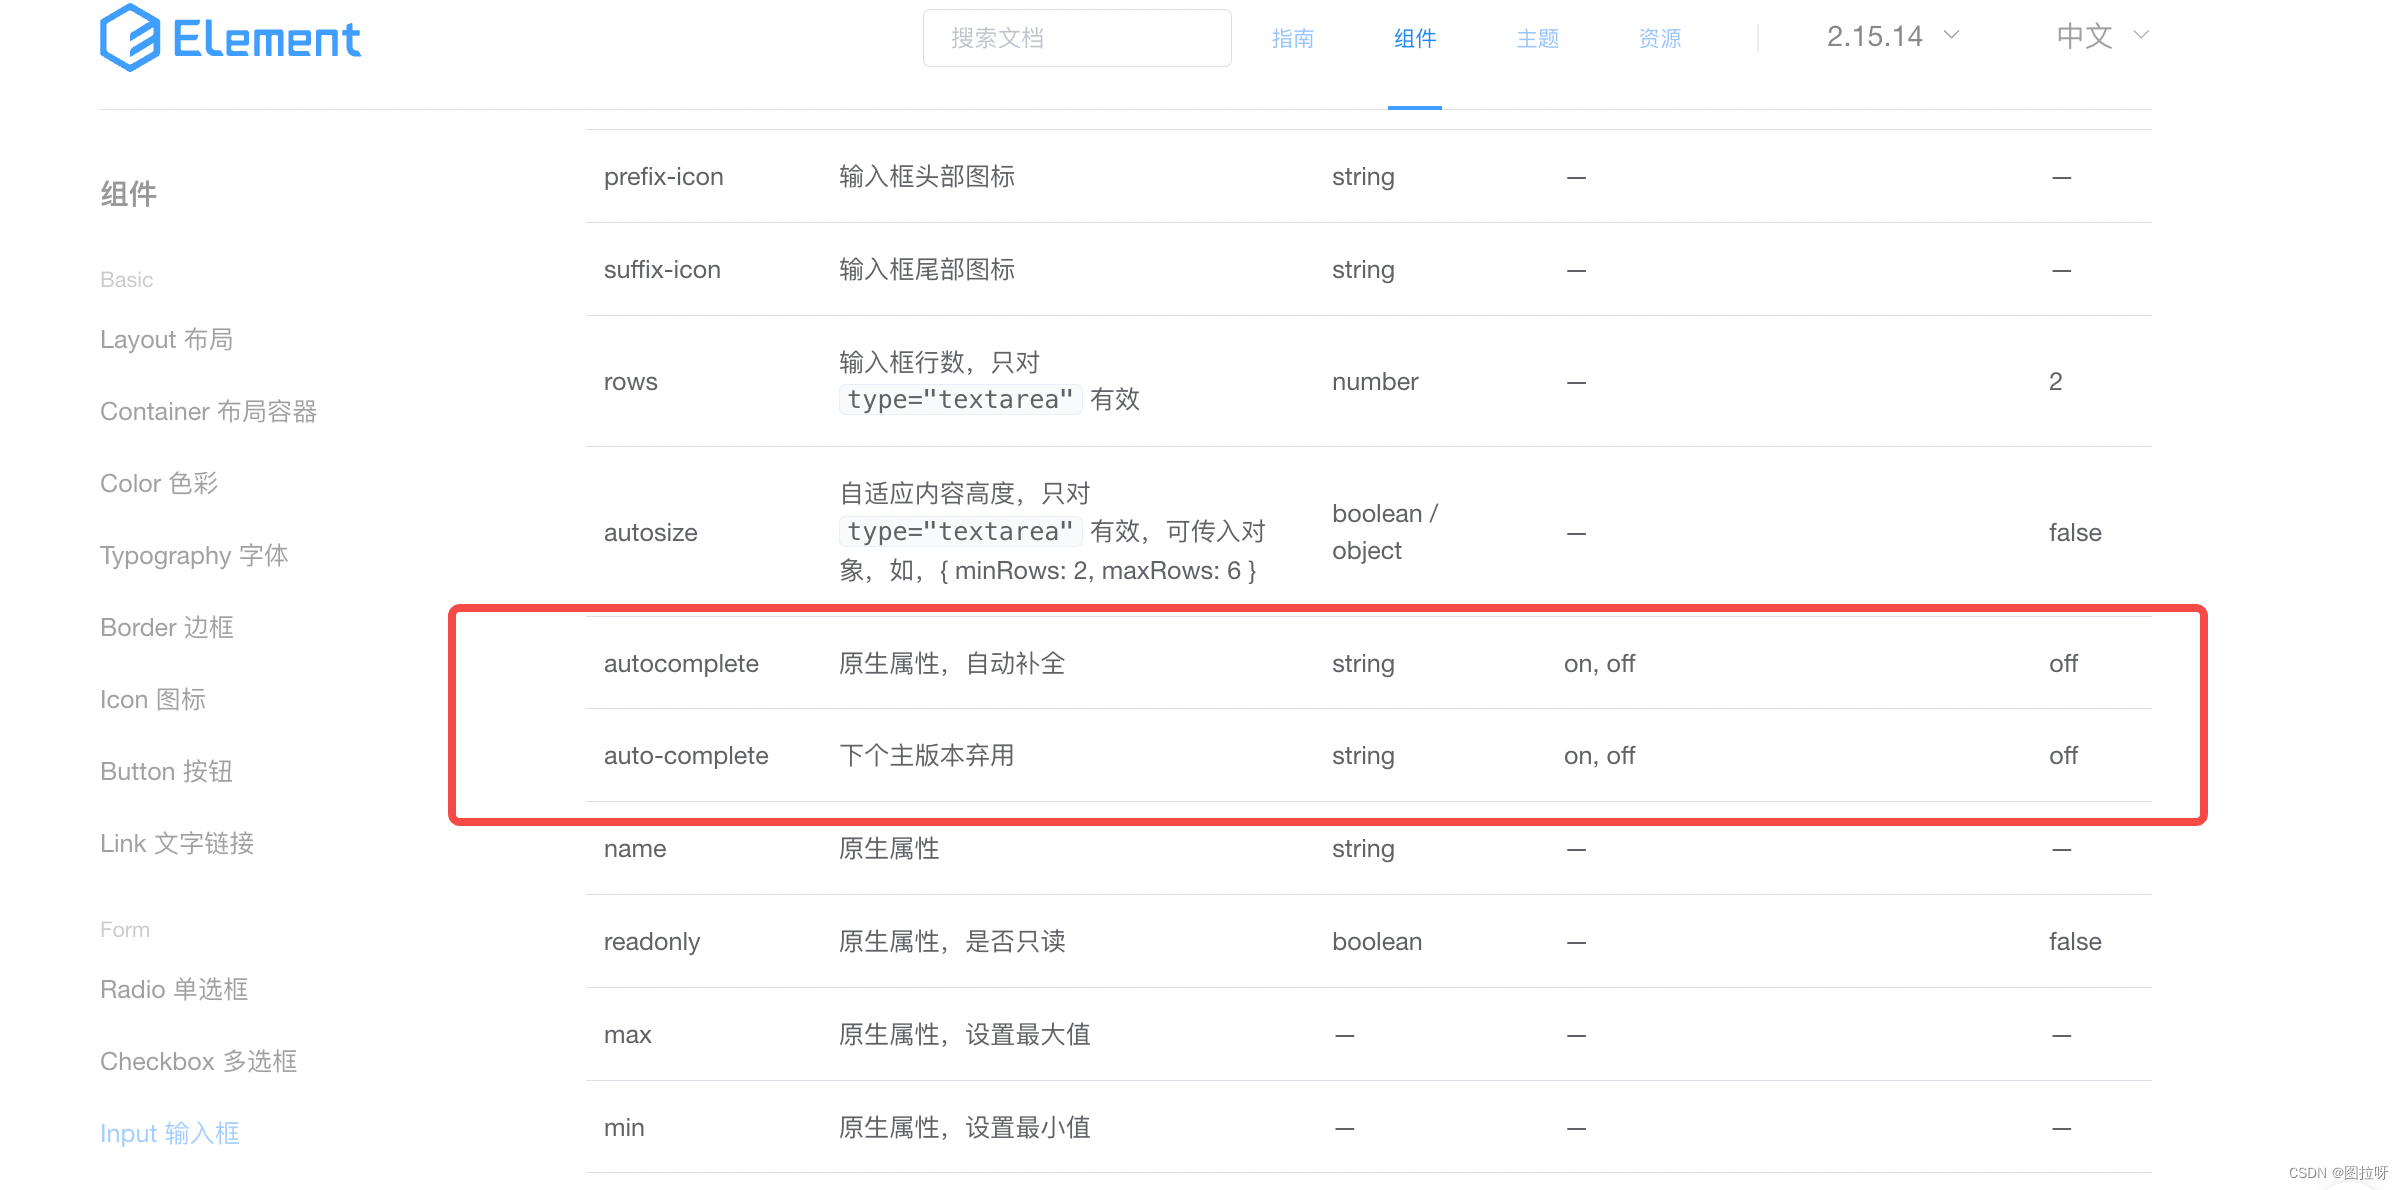Open the 主题 nav tab
The width and height of the screenshot is (2404, 1190).
[x=1537, y=38]
